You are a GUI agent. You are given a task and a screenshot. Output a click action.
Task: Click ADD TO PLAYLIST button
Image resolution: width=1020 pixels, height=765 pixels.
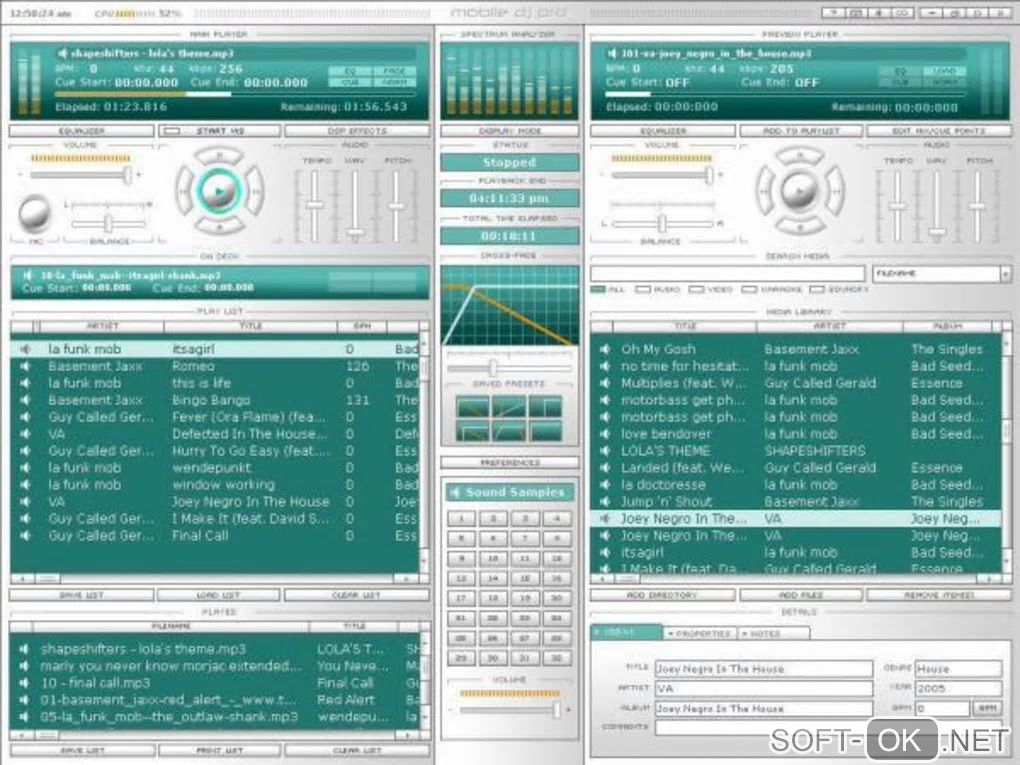pyautogui.click(x=801, y=131)
